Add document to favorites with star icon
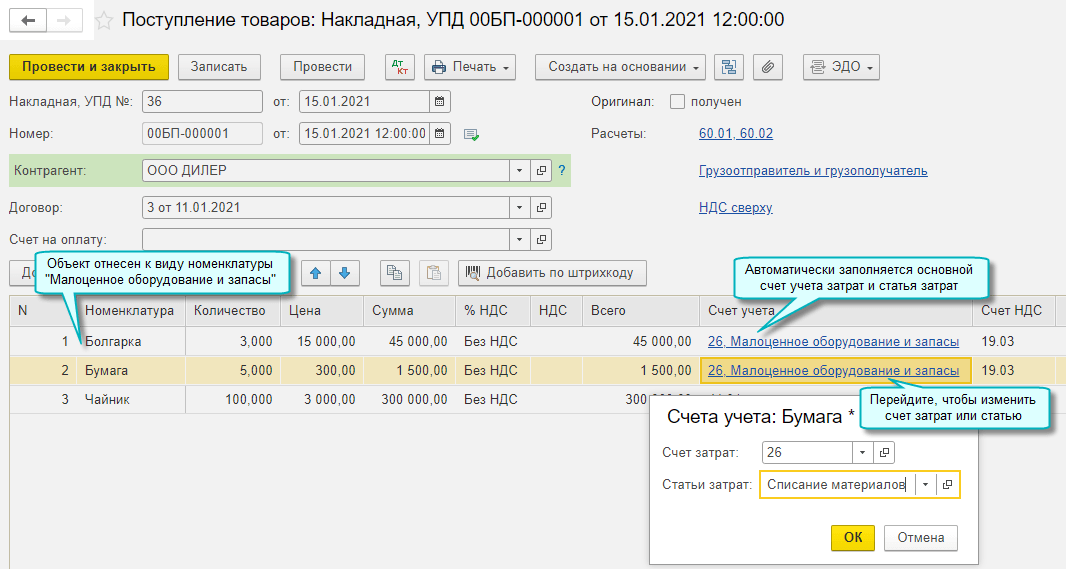 coord(103,20)
